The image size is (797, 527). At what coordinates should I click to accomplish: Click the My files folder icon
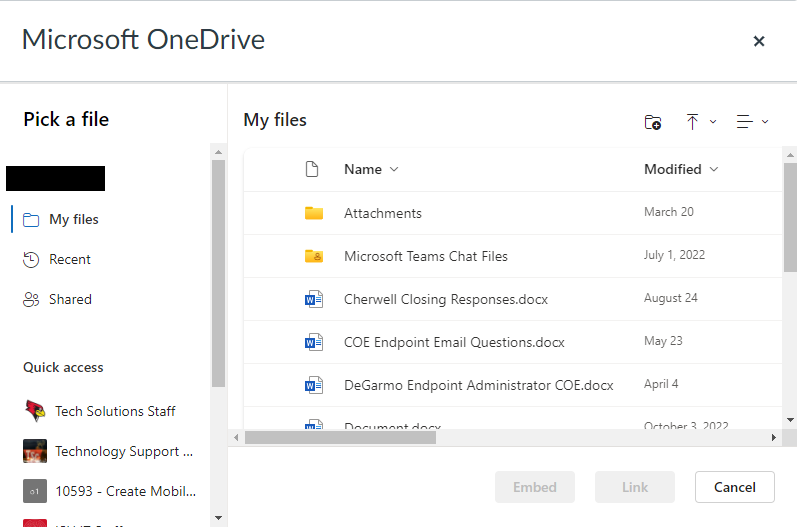coord(31,220)
